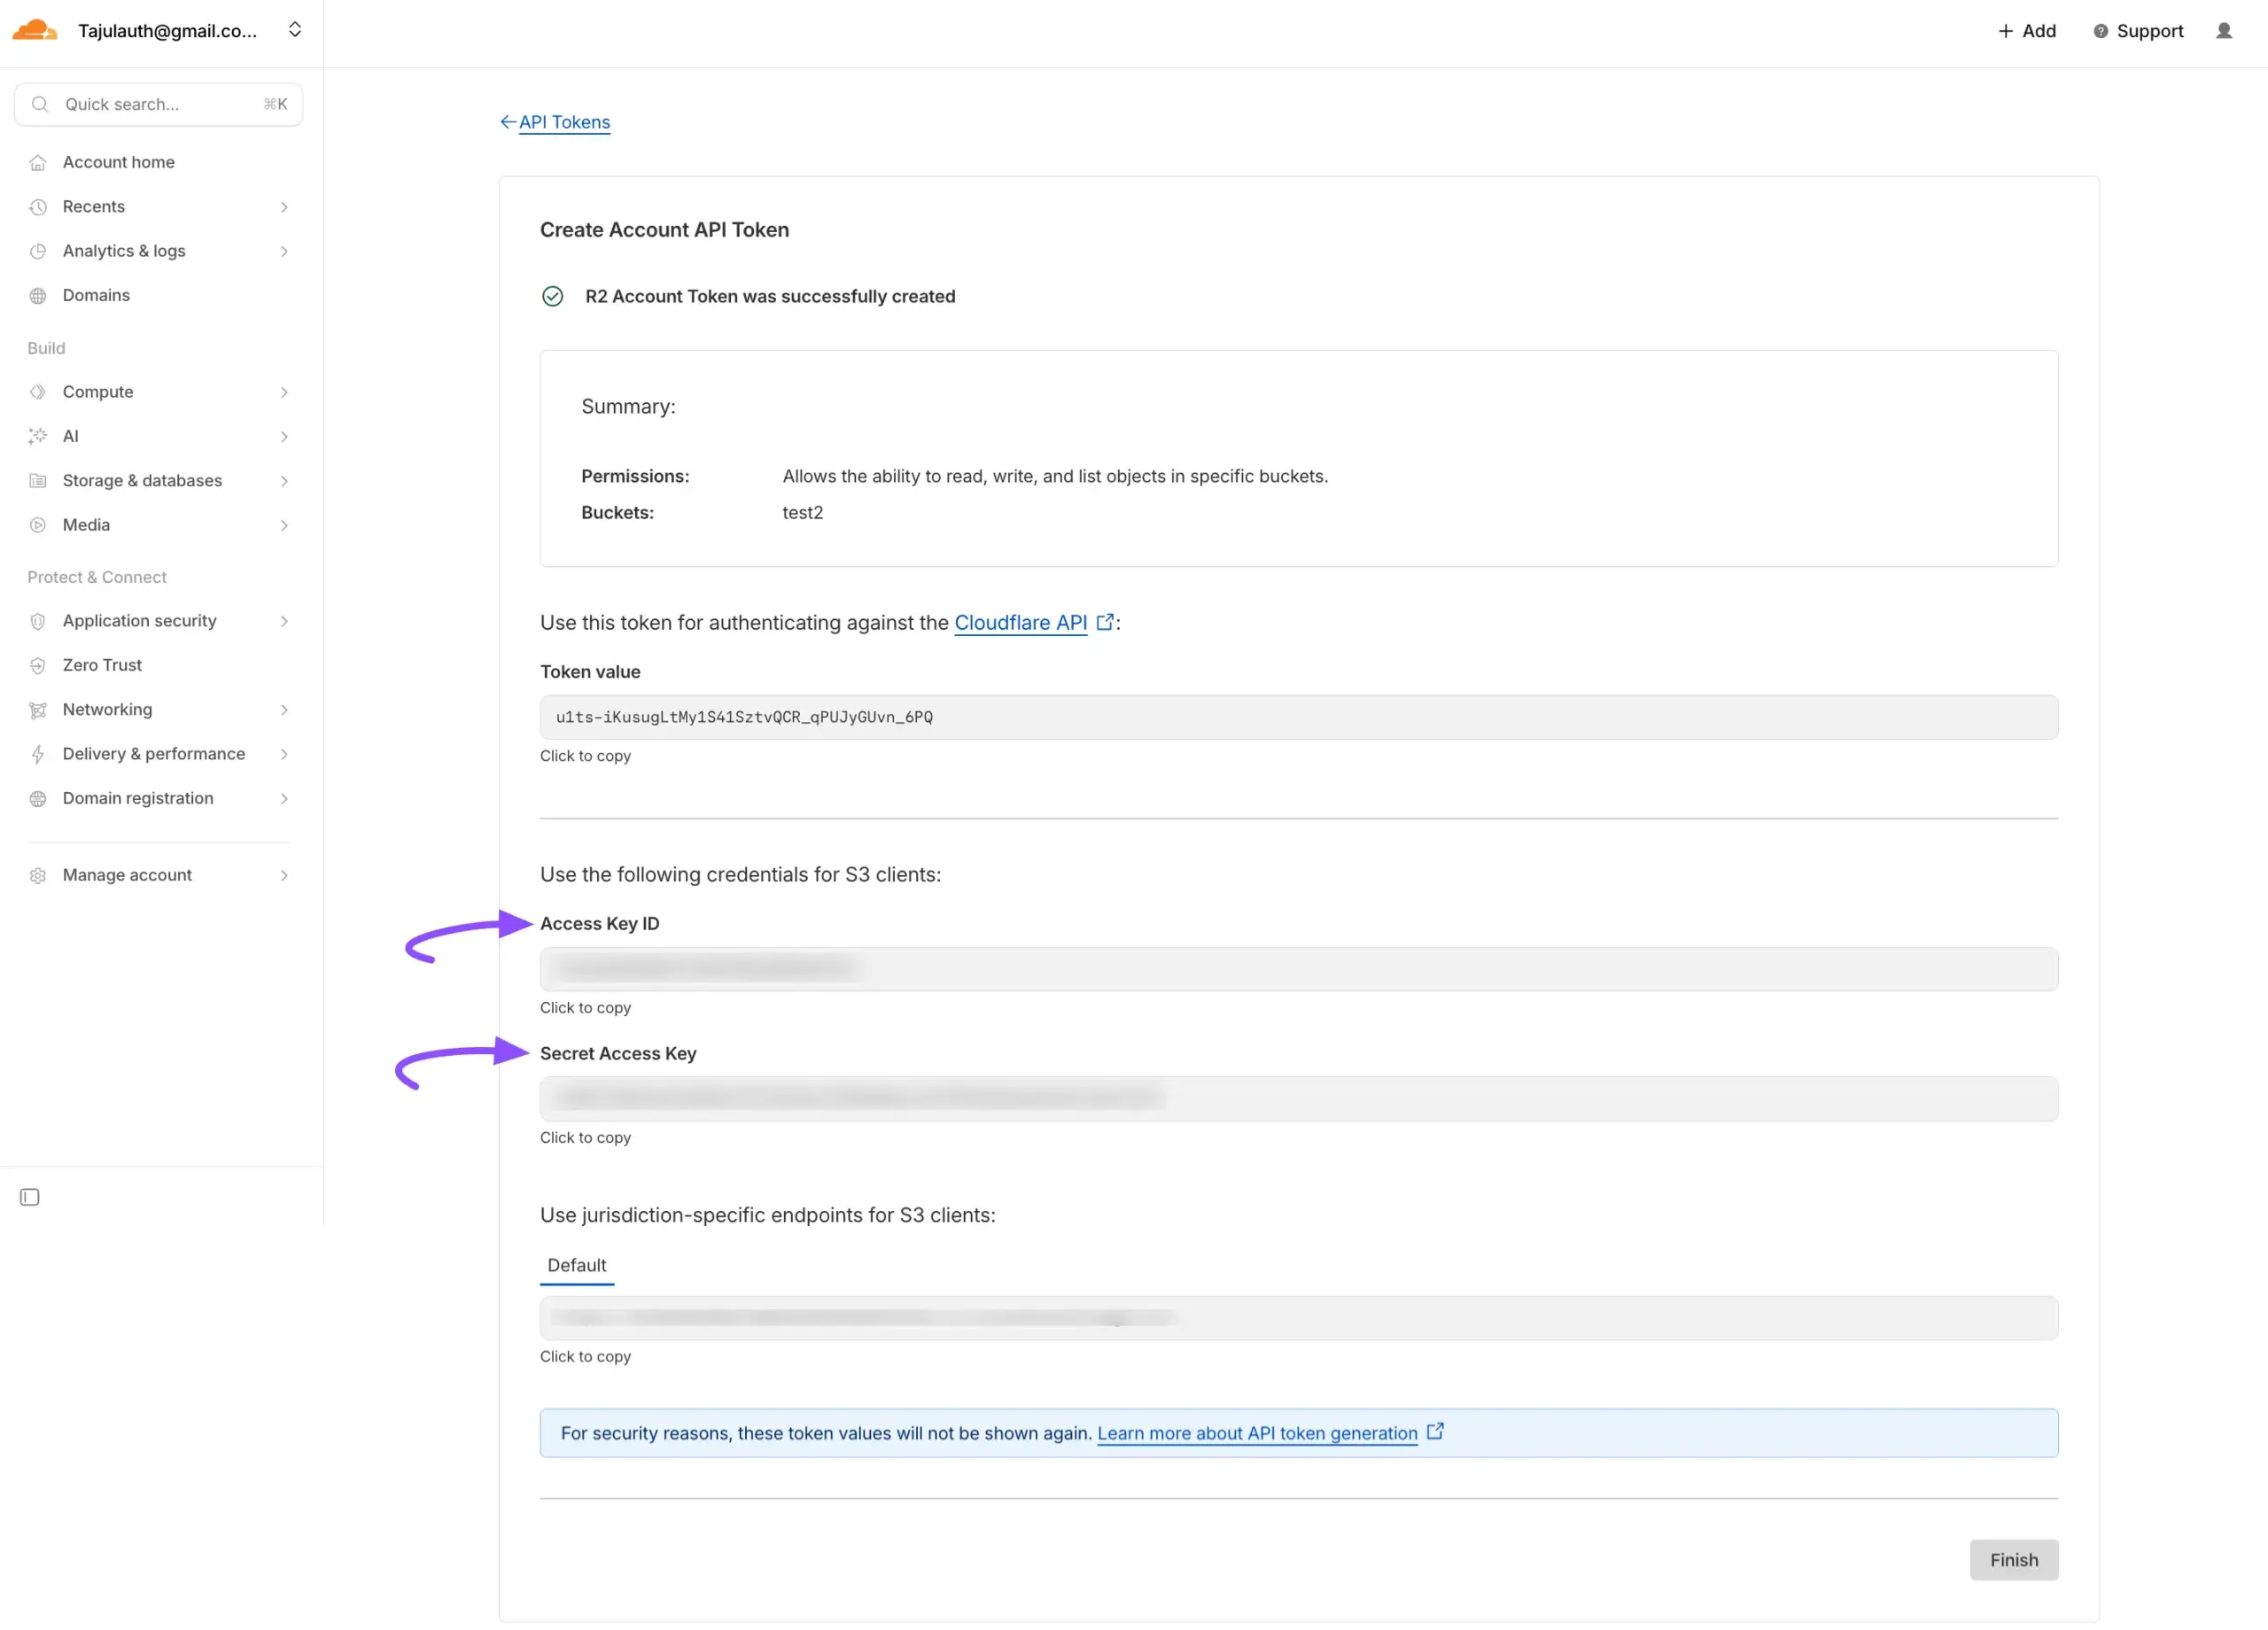Image resolution: width=2268 pixels, height=1630 pixels.
Task: Click the AI sparkle icon
Action: [x=38, y=437]
